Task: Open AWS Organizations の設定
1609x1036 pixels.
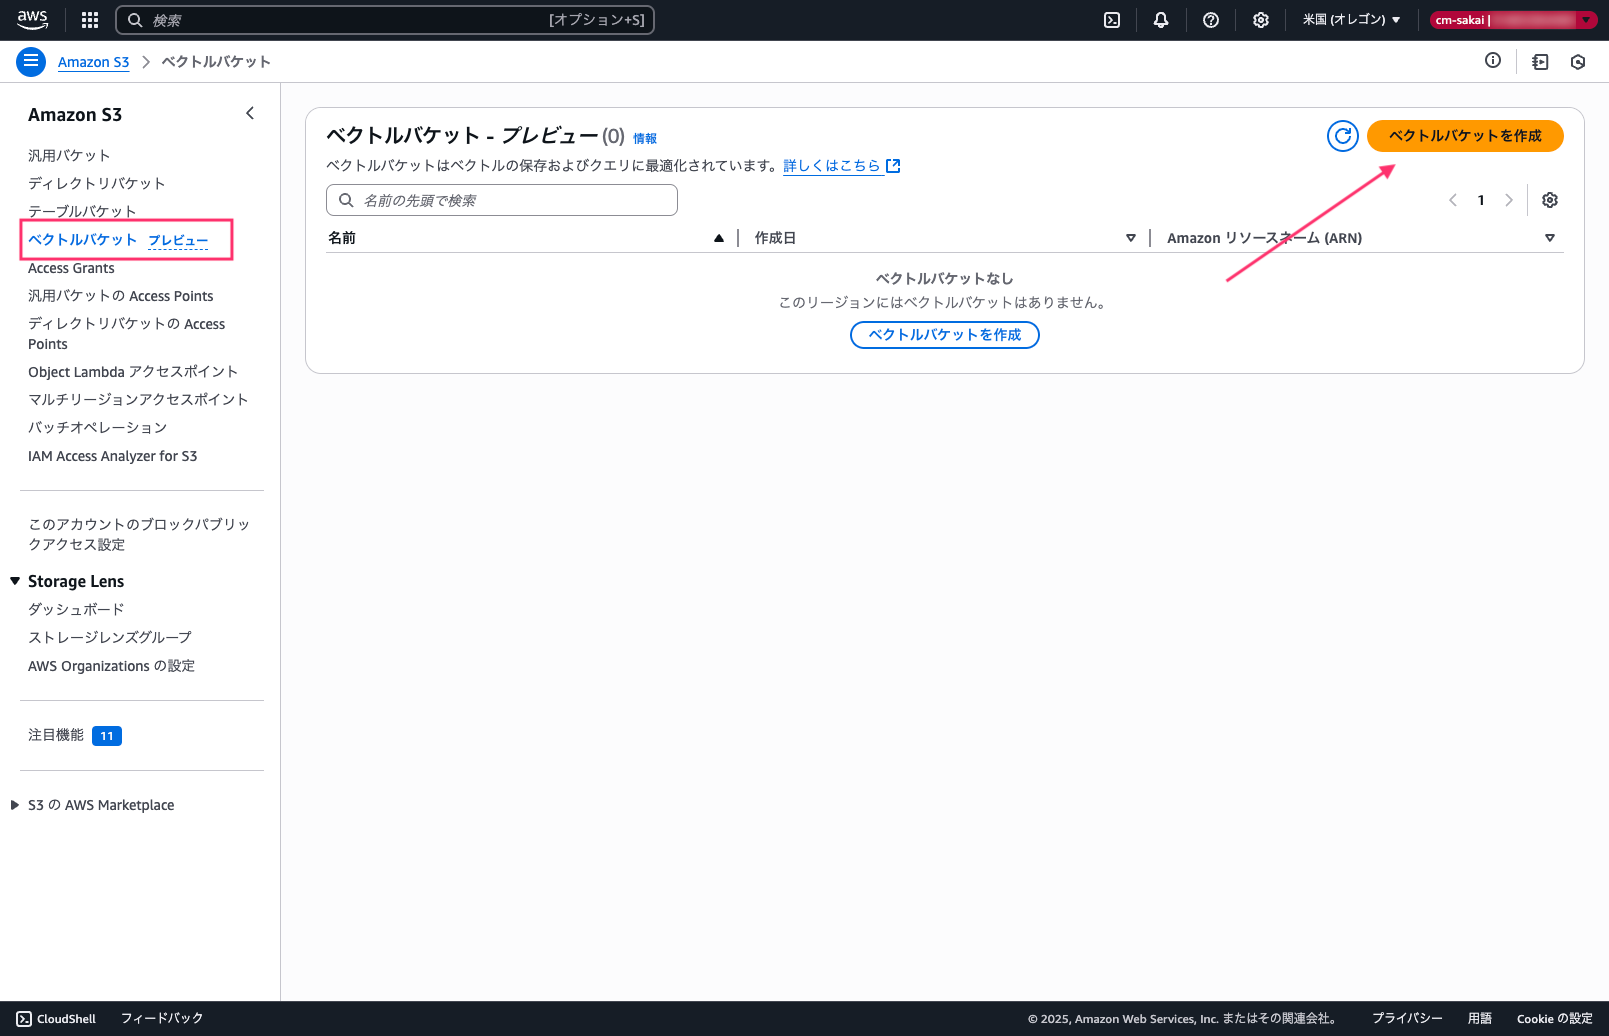Action: [x=112, y=666]
